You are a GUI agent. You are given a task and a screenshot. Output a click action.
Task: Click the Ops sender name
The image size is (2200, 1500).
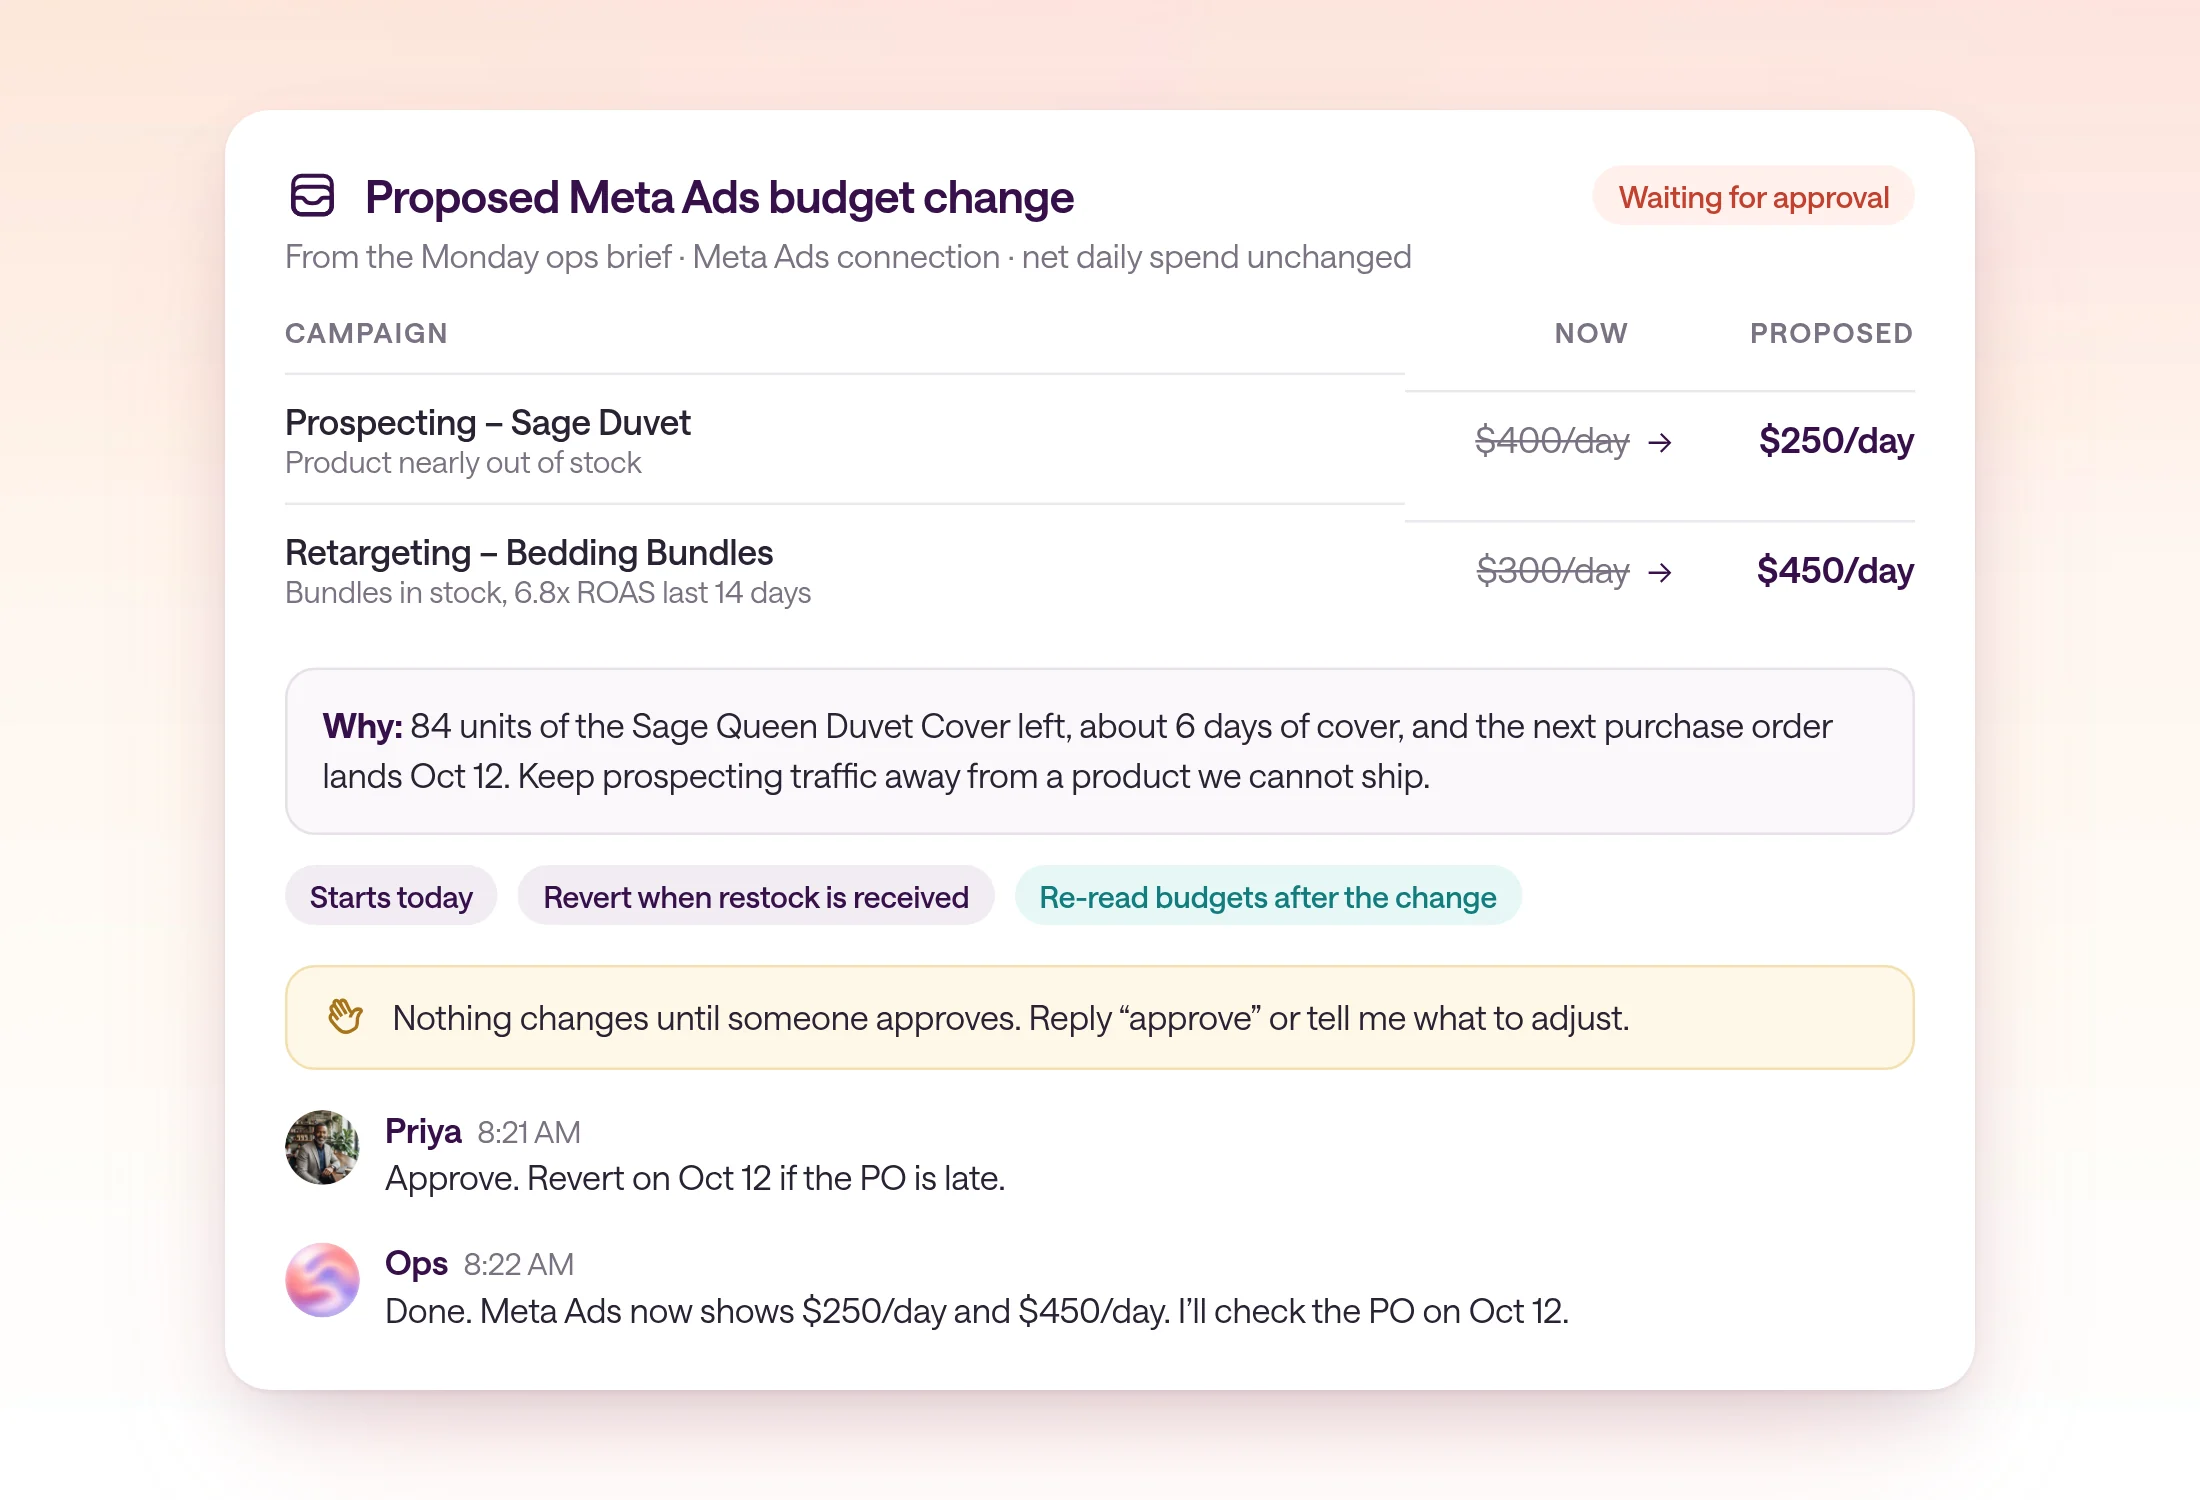[x=416, y=1263]
